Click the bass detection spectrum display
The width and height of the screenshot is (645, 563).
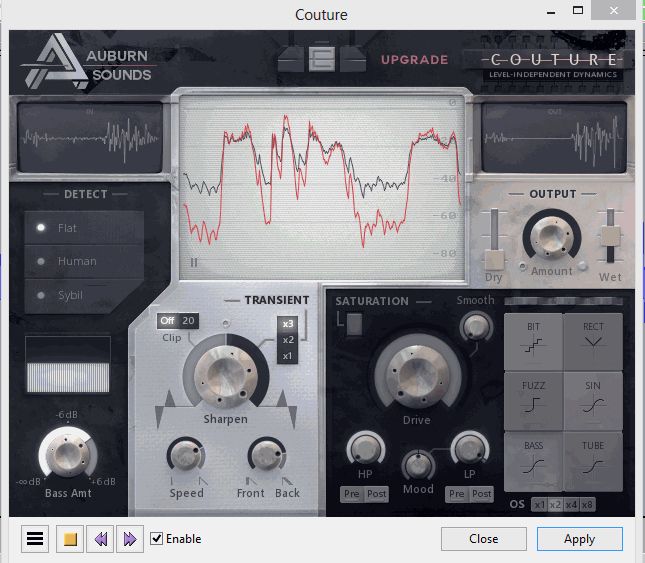tap(68, 365)
